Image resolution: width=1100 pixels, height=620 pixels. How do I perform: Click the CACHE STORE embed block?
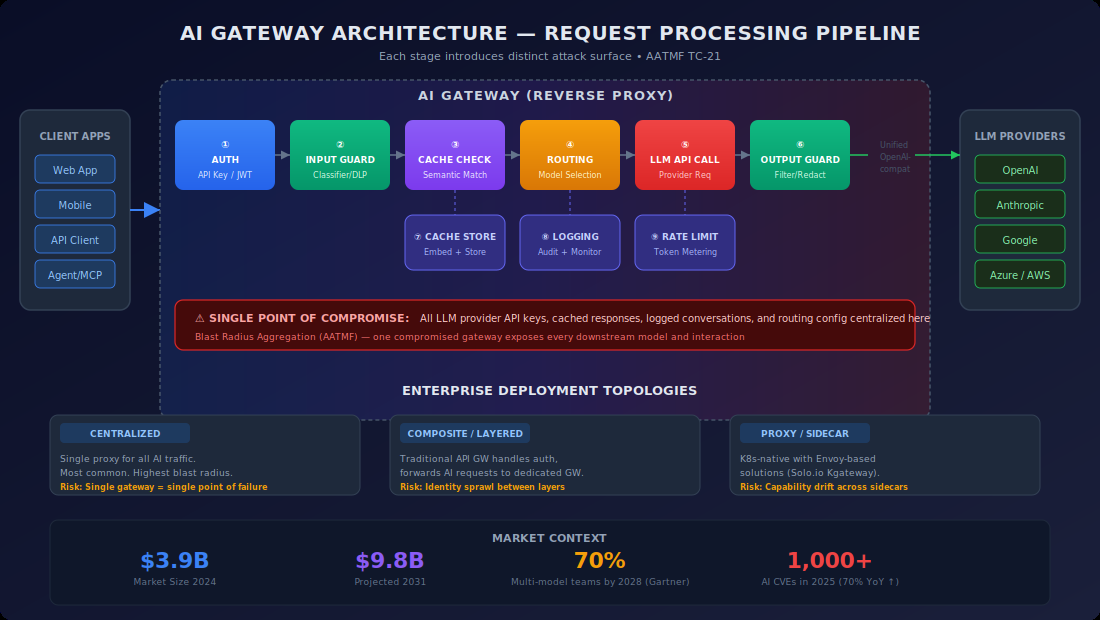[x=455, y=242]
